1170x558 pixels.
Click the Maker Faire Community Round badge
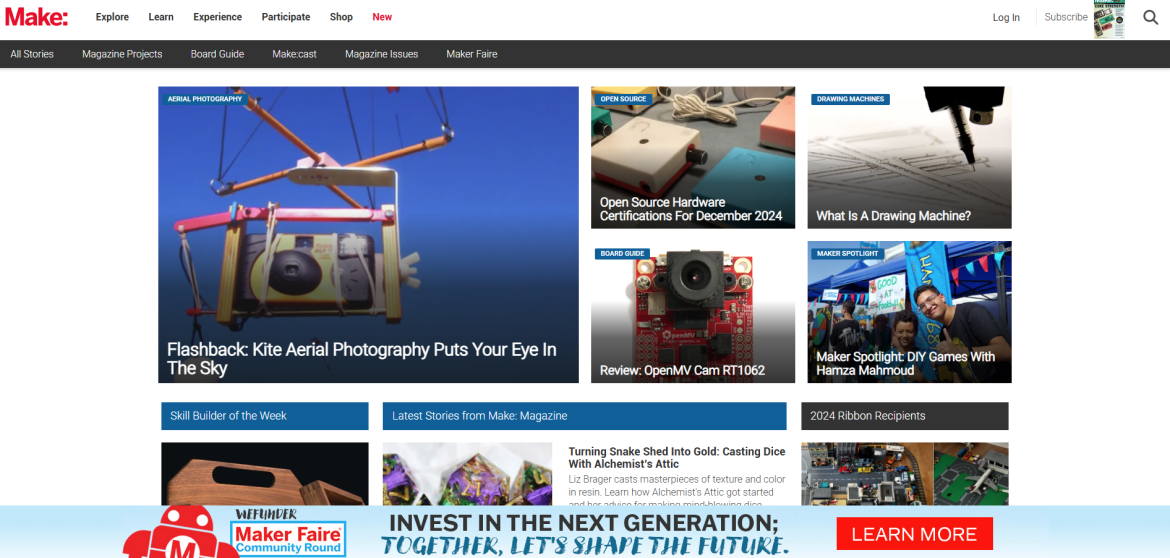(287, 539)
